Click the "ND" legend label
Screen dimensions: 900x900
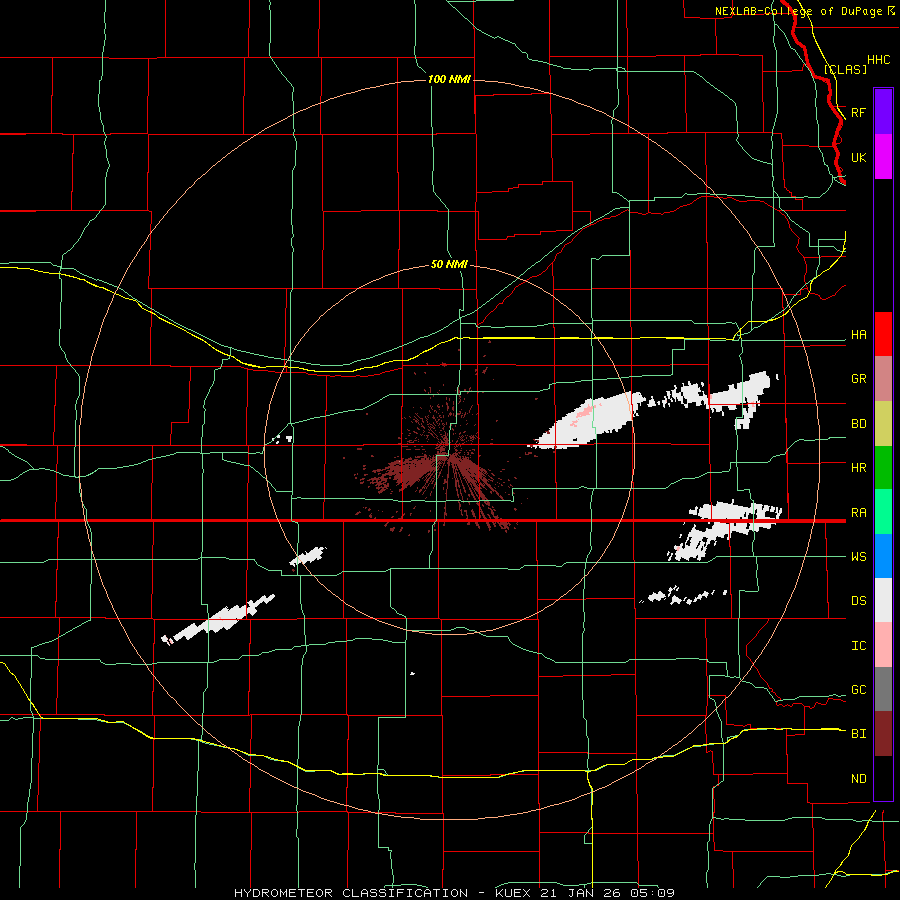(x=858, y=779)
